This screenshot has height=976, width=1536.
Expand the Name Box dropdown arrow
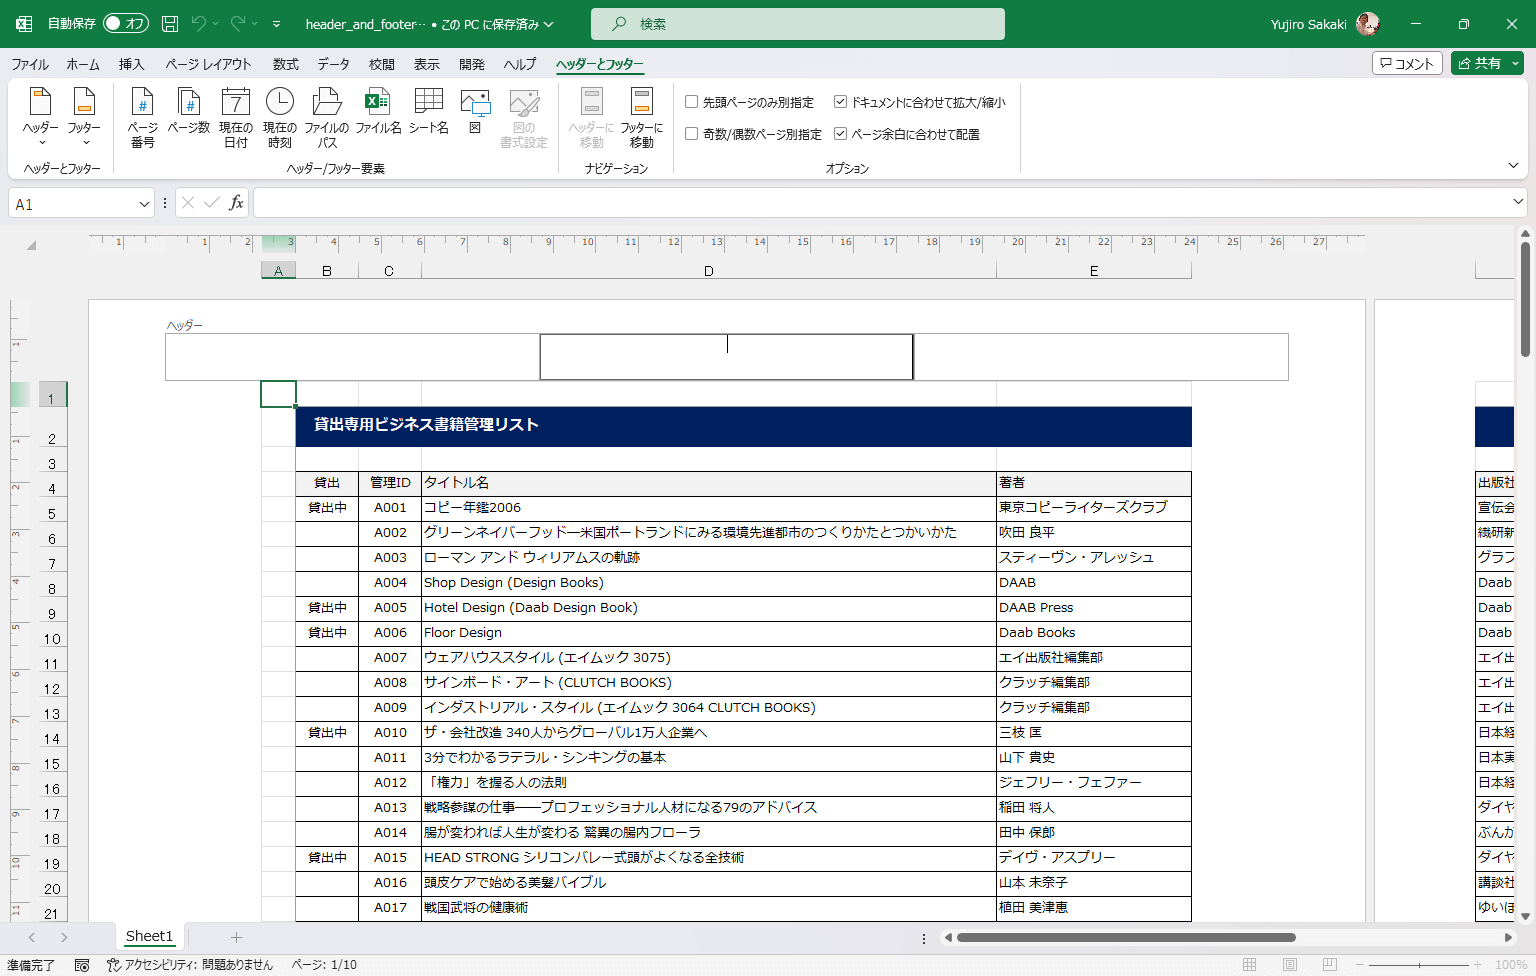pyautogui.click(x=144, y=204)
